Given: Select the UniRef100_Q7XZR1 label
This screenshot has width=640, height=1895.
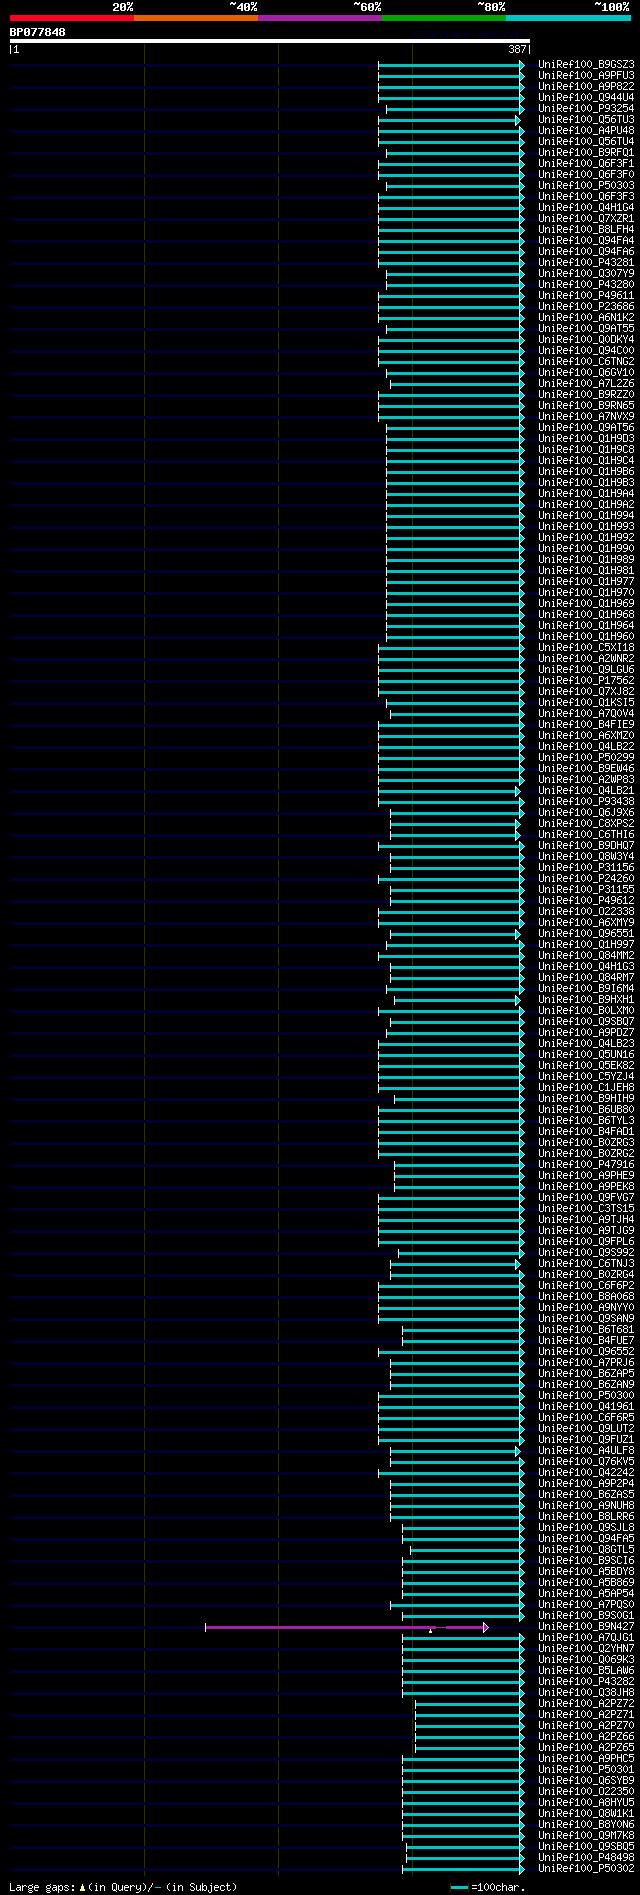Looking at the screenshot, I should pos(586,218).
